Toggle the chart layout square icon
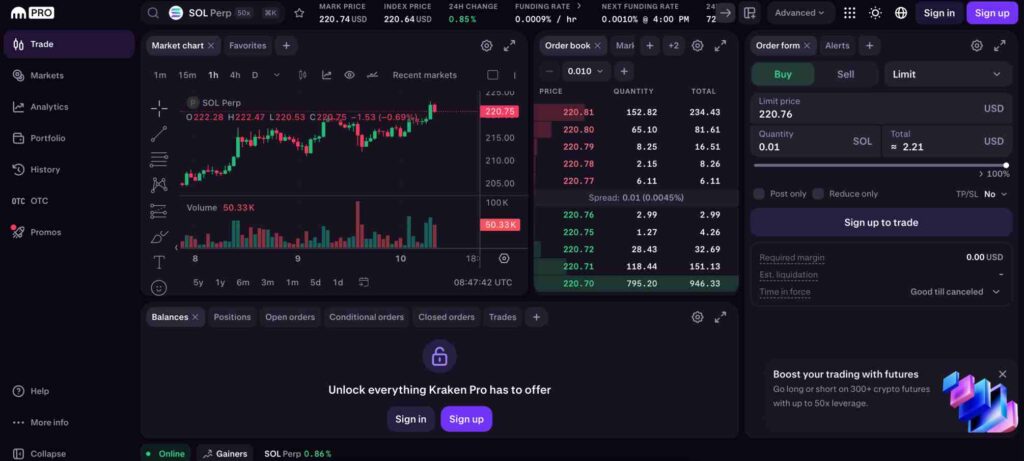Image resolution: width=1024 pixels, height=461 pixels. point(492,75)
